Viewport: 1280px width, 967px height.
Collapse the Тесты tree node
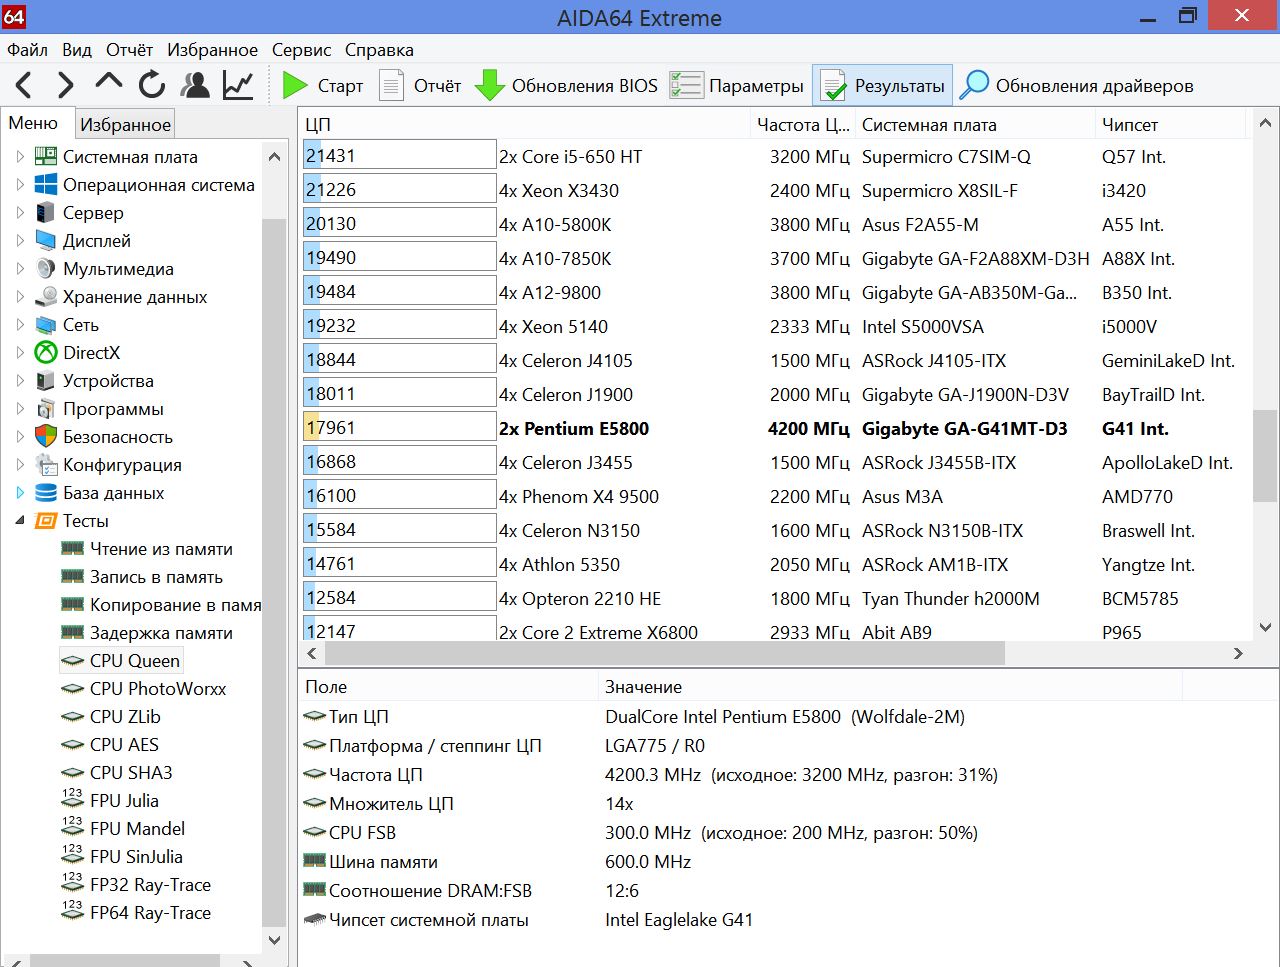pos(20,521)
